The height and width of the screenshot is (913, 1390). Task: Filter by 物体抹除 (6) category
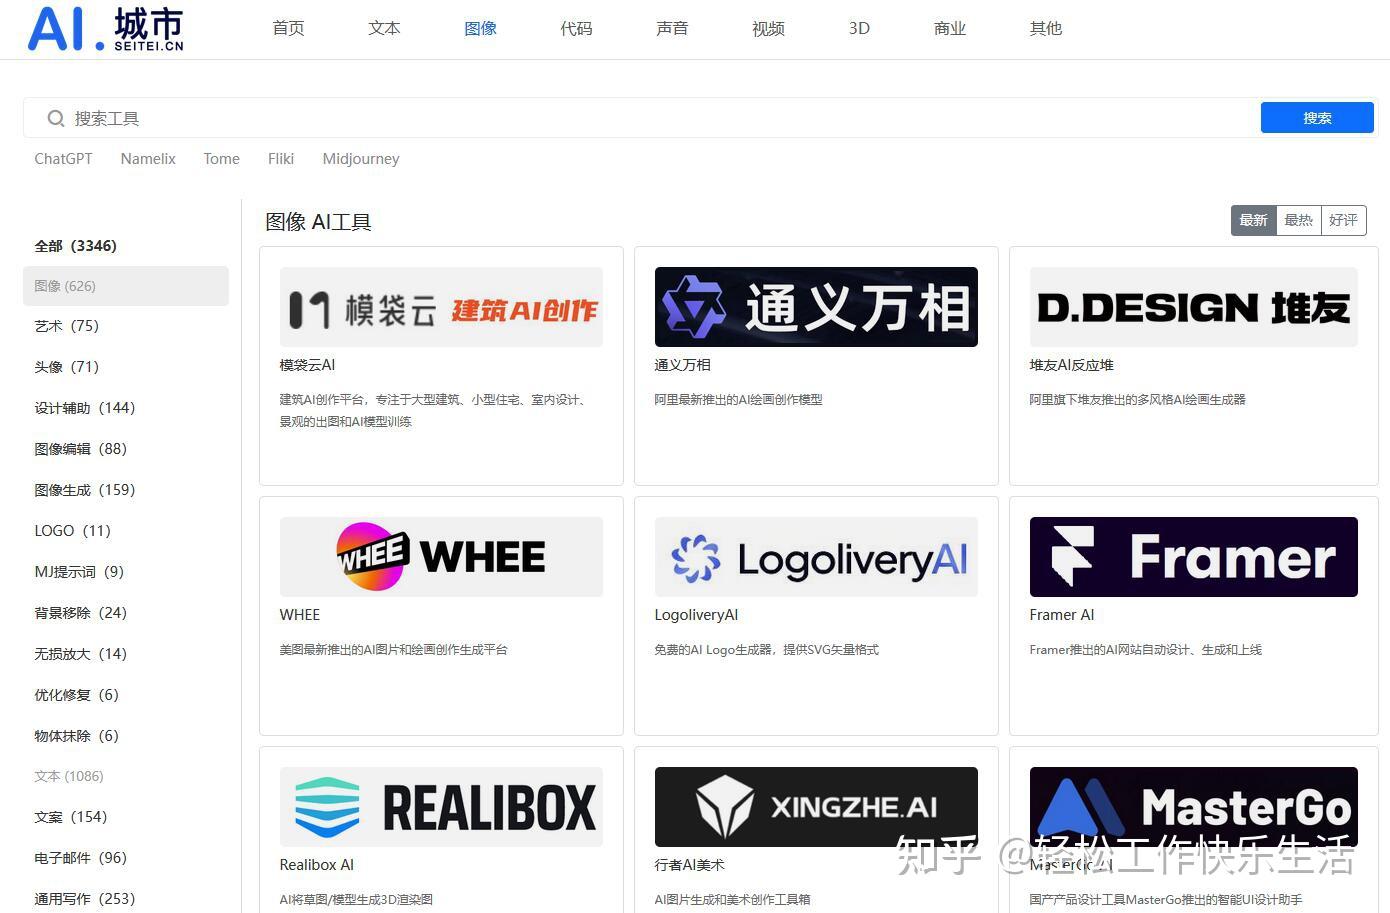click(x=77, y=736)
